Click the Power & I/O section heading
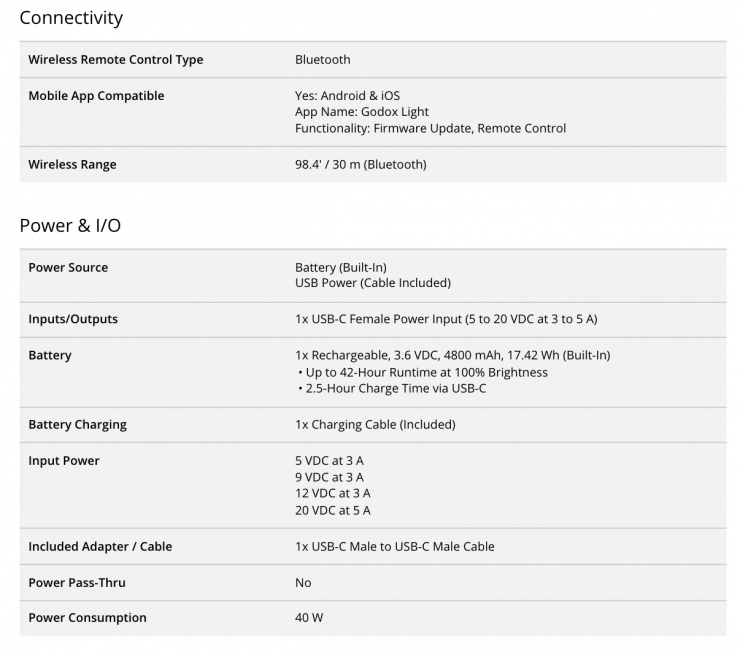Screen dimensions: 740x655 pyautogui.click(x=70, y=226)
